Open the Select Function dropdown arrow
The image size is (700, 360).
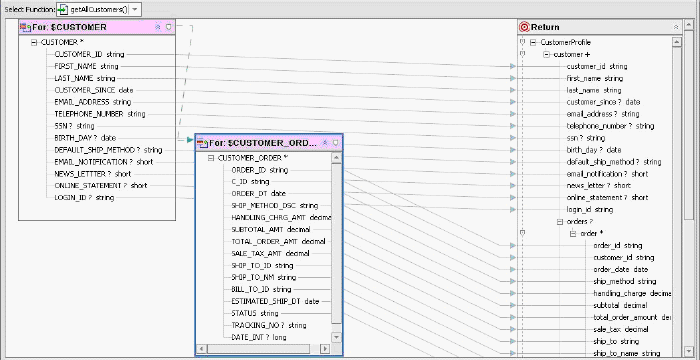coord(135,9)
